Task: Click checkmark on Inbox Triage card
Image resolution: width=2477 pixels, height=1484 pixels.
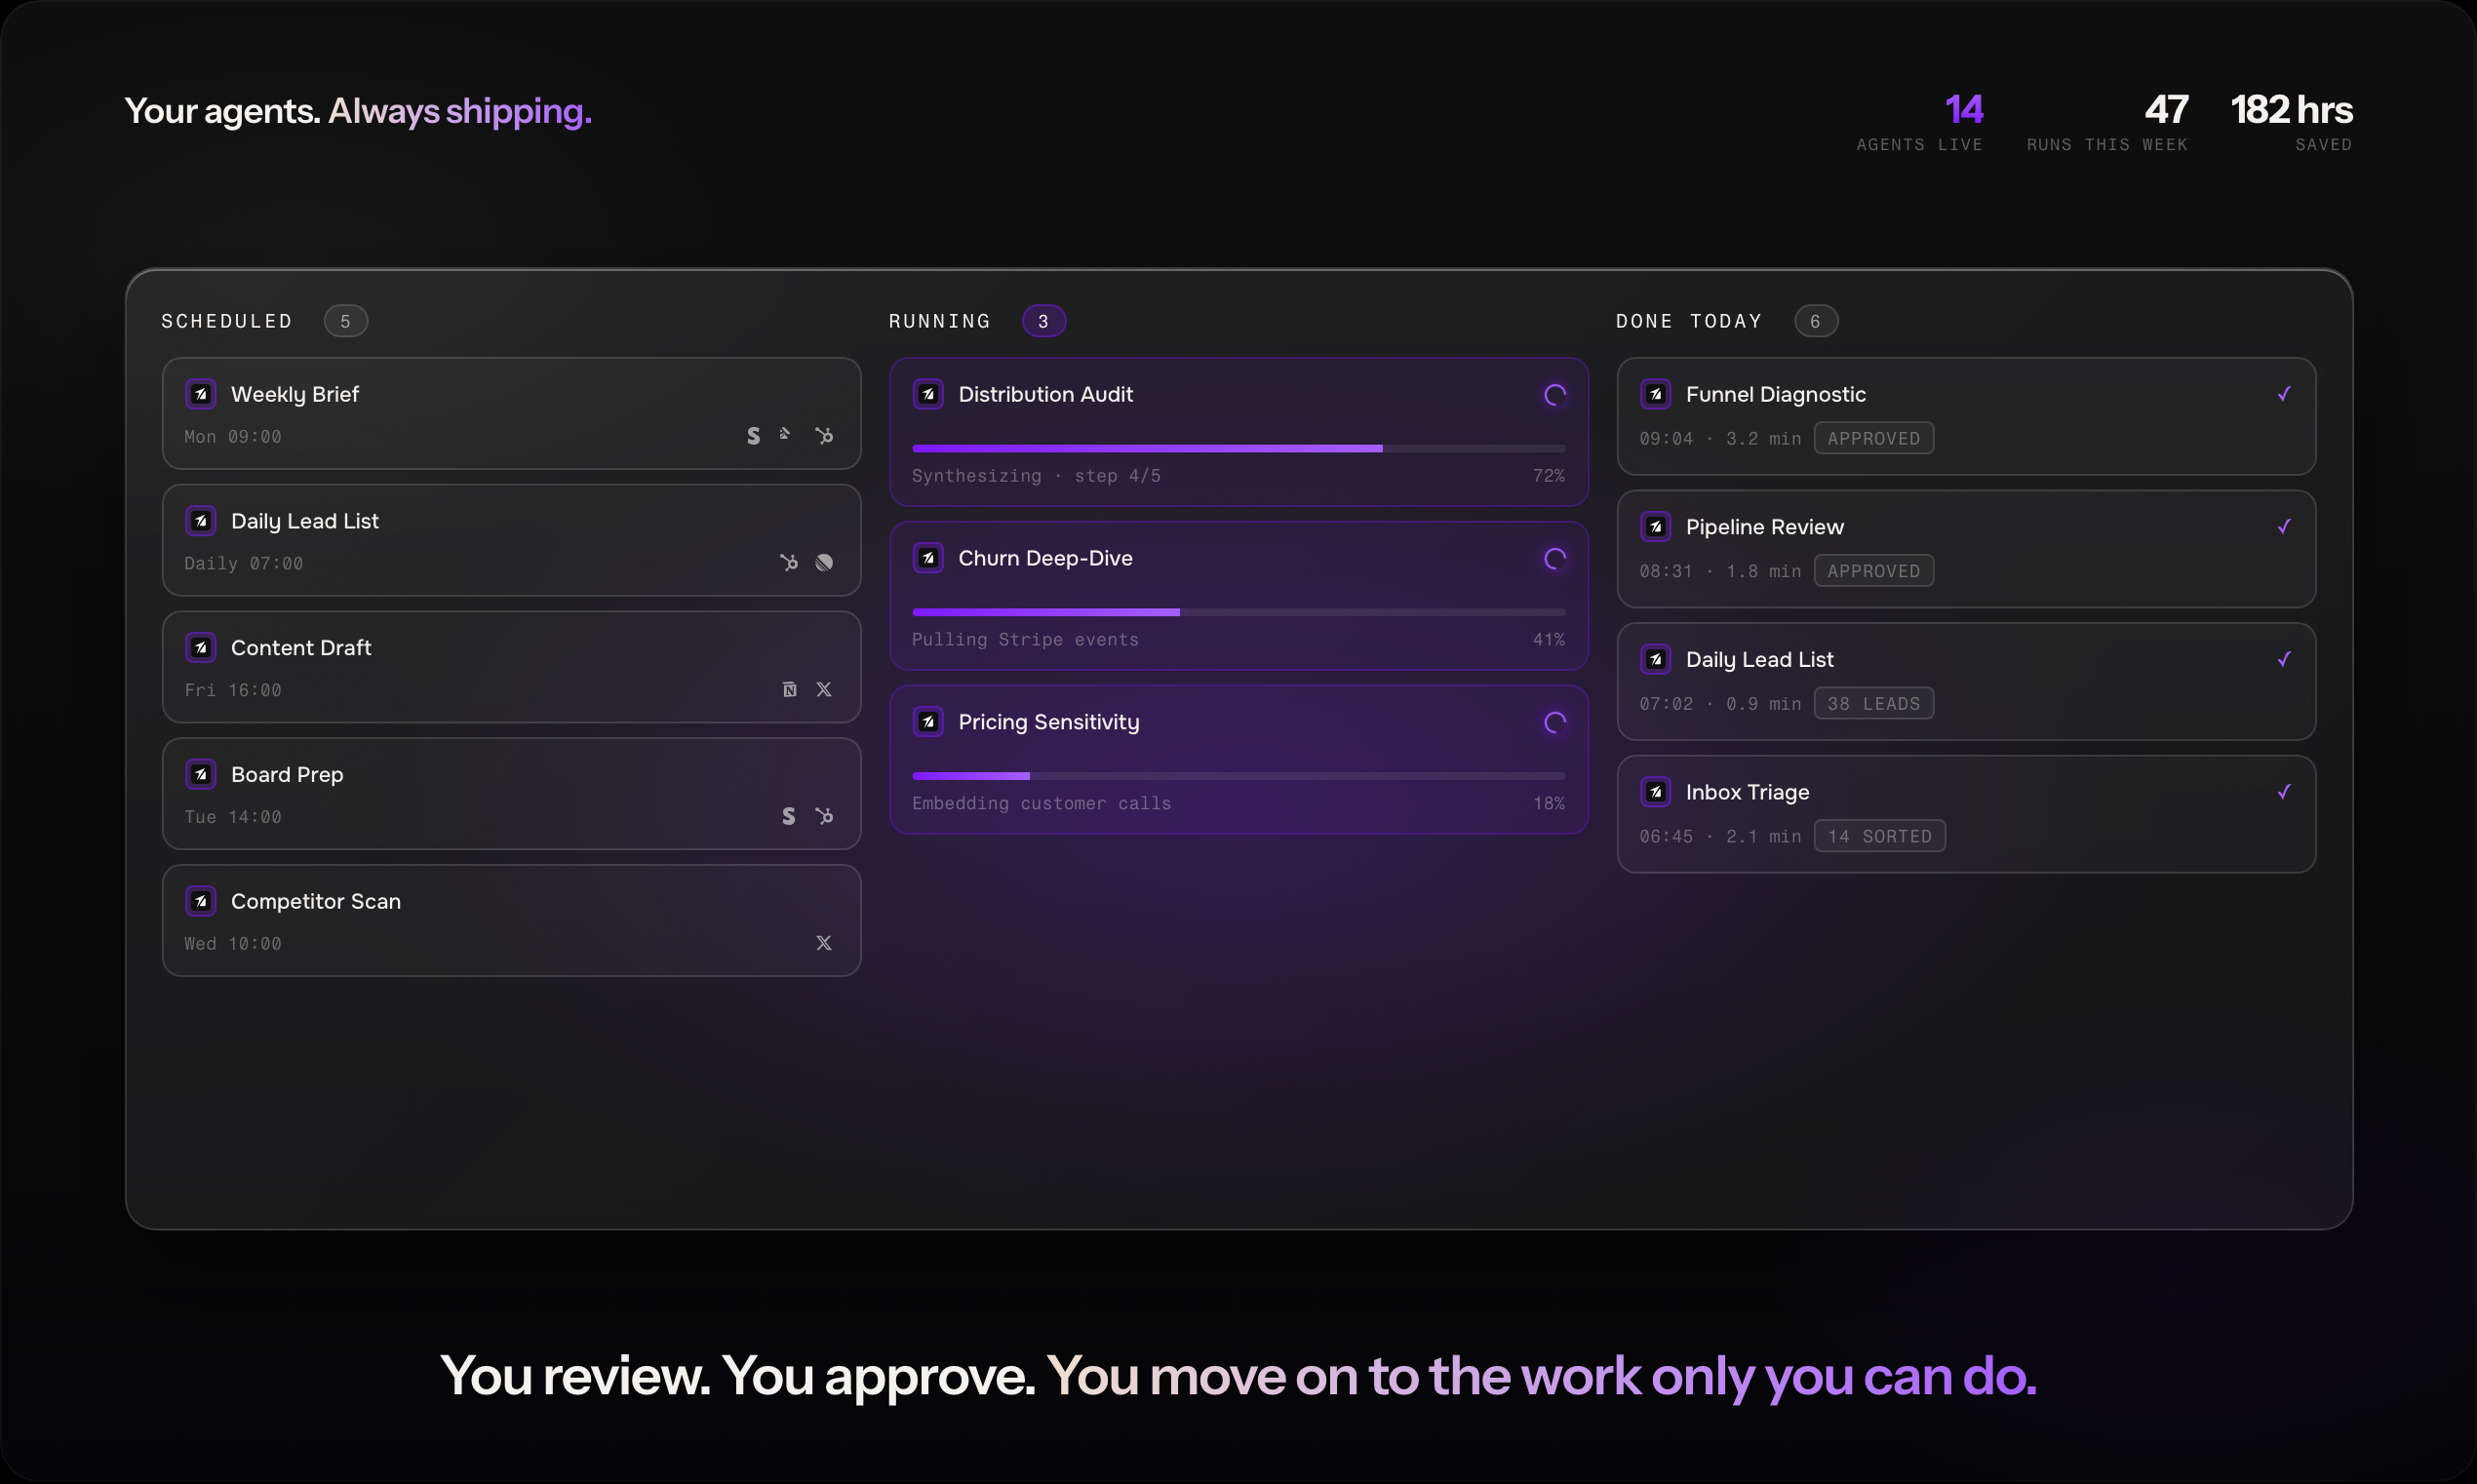Action: coord(2283,792)
